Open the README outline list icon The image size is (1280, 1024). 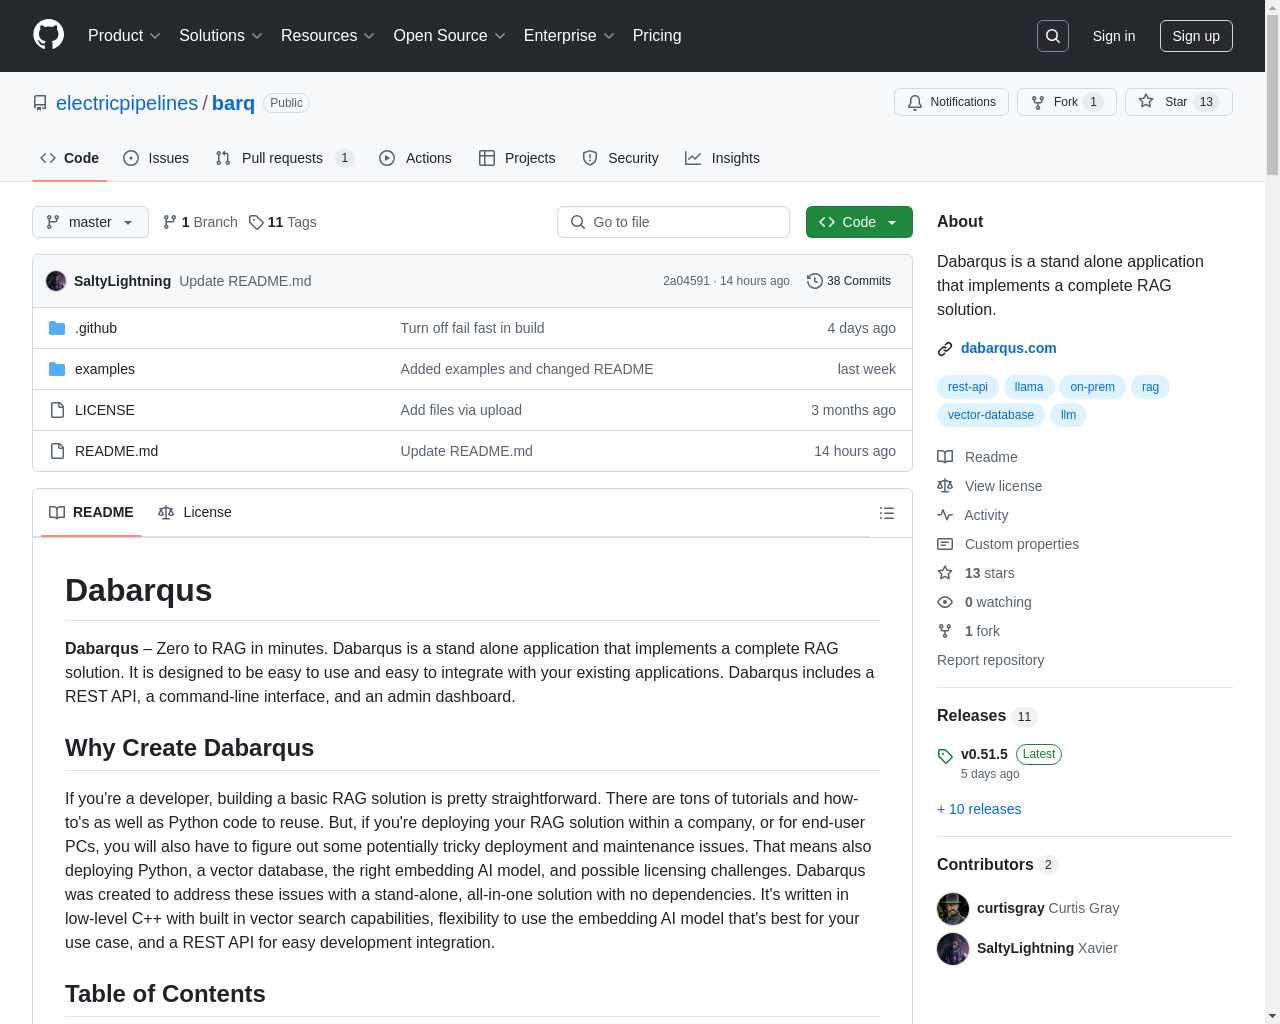[x=887, y=513]
